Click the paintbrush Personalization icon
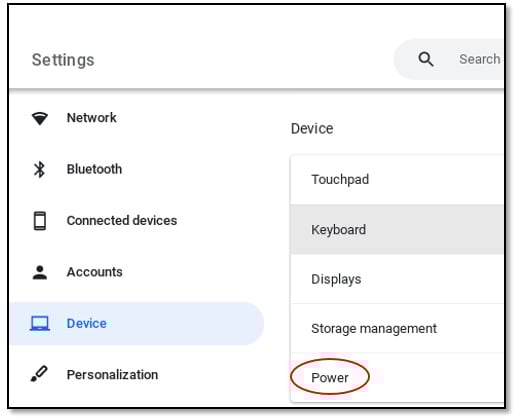 39,374
